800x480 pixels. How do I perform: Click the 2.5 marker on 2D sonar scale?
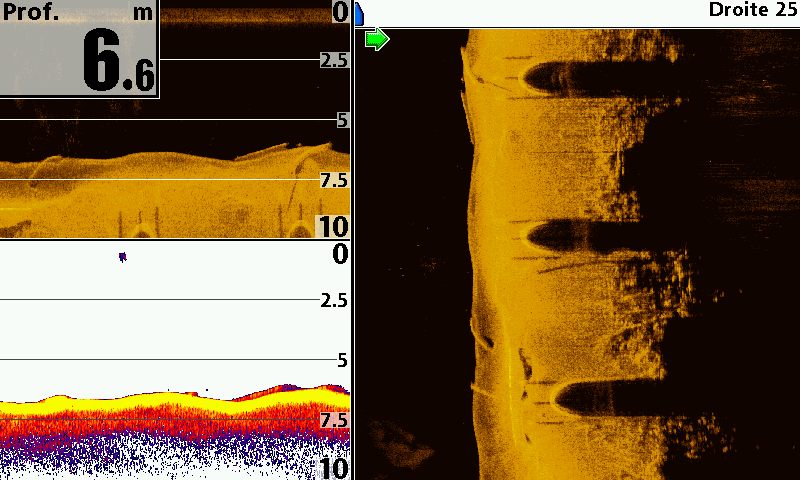(x=334, y=300)
